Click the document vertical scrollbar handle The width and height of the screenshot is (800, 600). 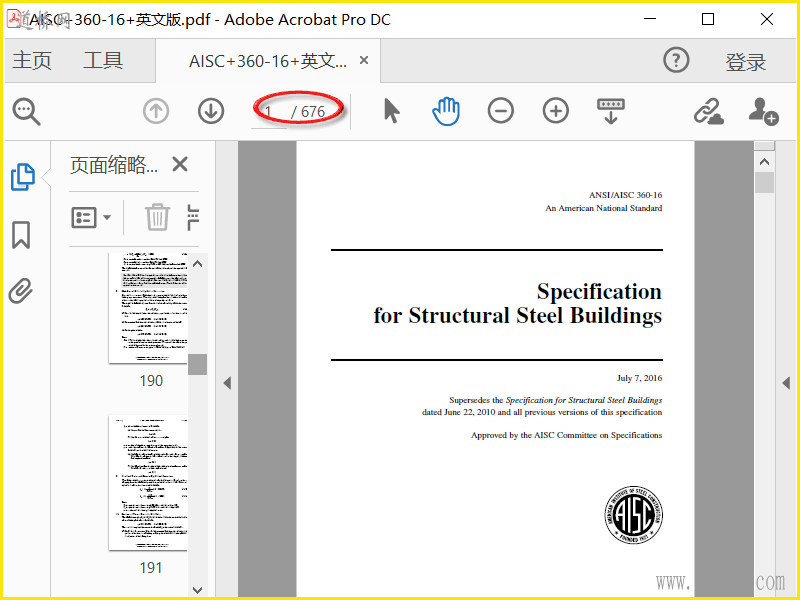pyautogui.click(x=764, y=182)
